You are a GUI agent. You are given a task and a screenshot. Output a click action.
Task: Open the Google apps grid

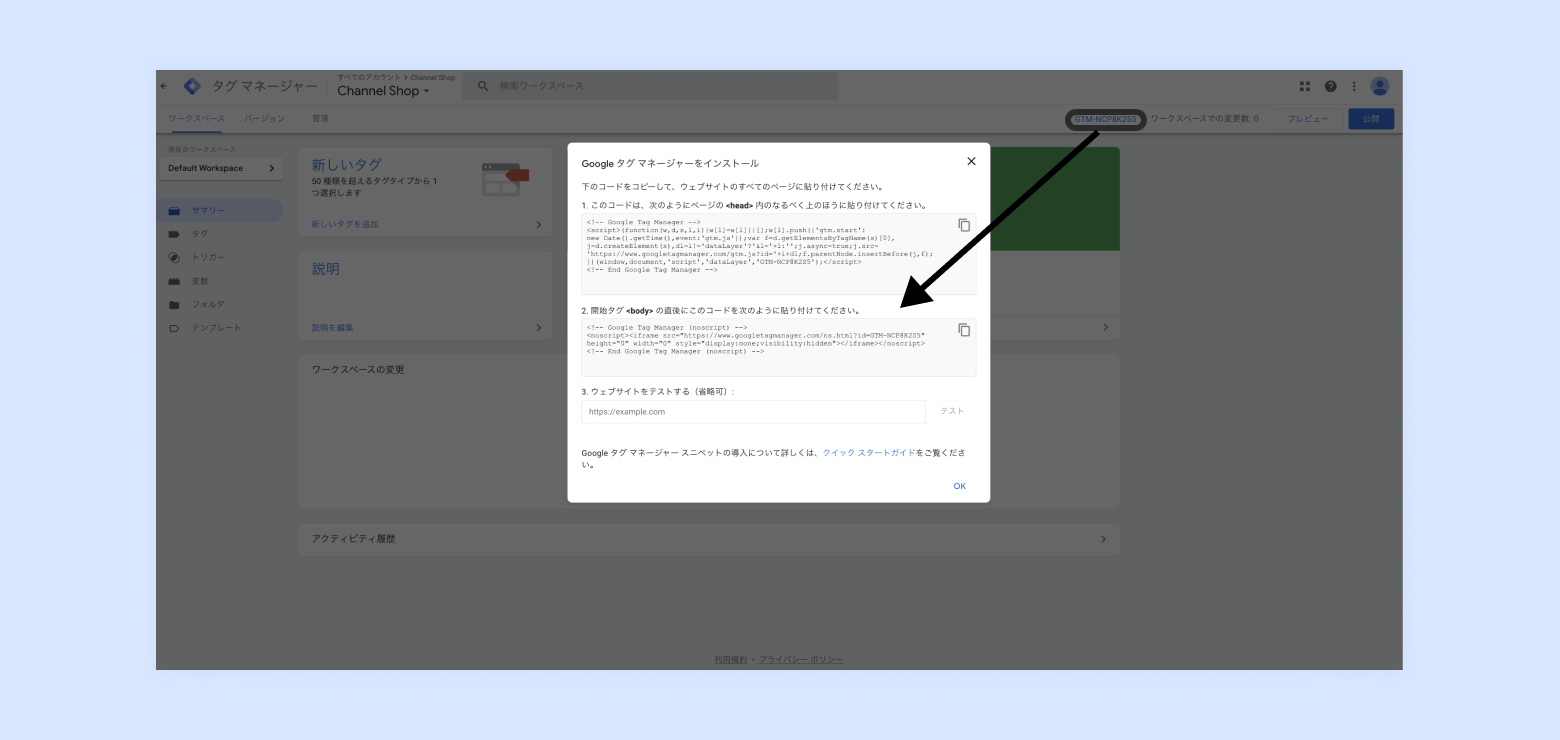point(1305,86)
